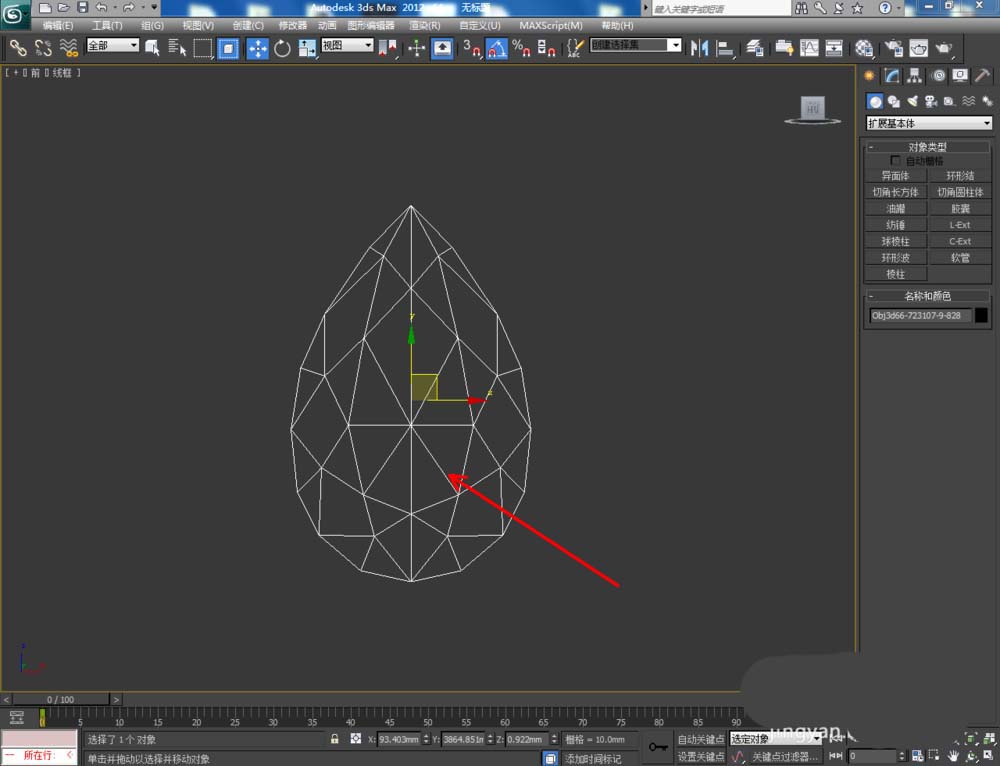The height and width of the screenshot is (766, 1000).
Task: Select the Move tool in main toolbar
Action: (257, 48)
